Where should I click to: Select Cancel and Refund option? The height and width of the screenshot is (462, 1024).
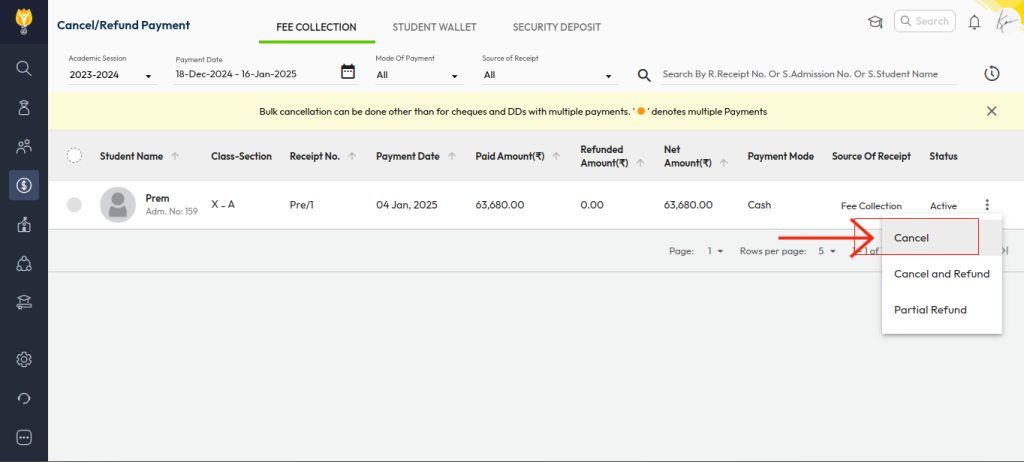pyautogui.click(x=941, y=274)
